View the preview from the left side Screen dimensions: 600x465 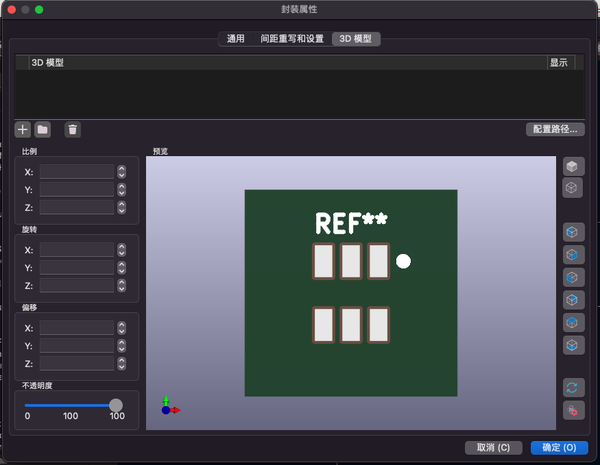coord(573,232)
